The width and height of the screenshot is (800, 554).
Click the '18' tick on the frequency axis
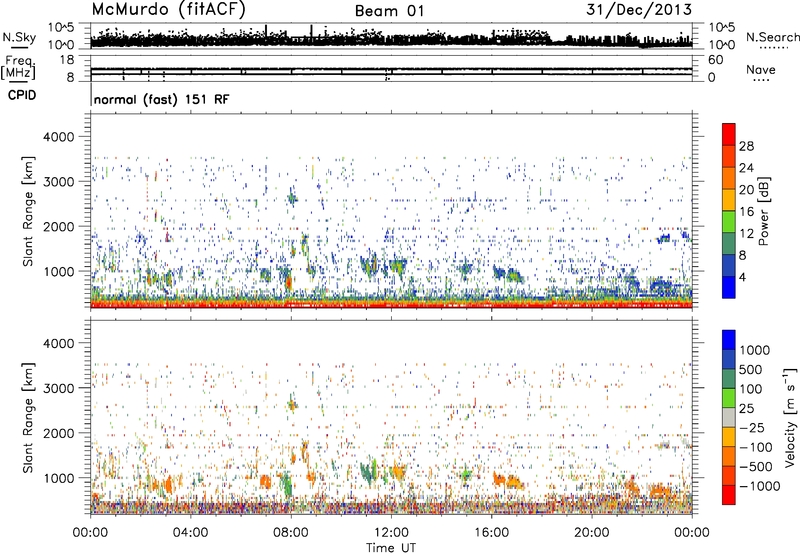(x=66, y=60)
